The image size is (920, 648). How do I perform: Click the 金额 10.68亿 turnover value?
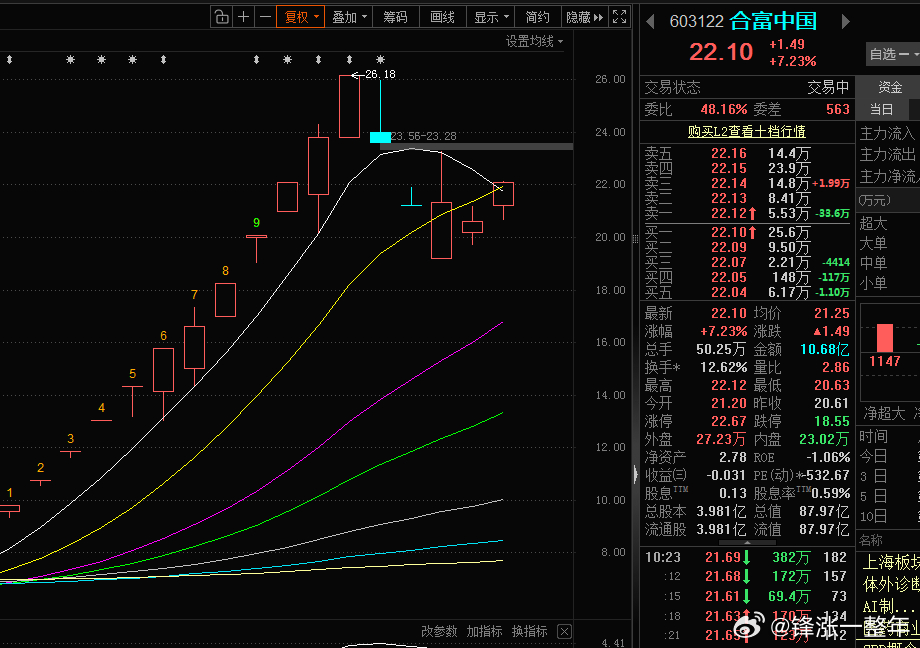pyautogui.click(x=824, y=350)
